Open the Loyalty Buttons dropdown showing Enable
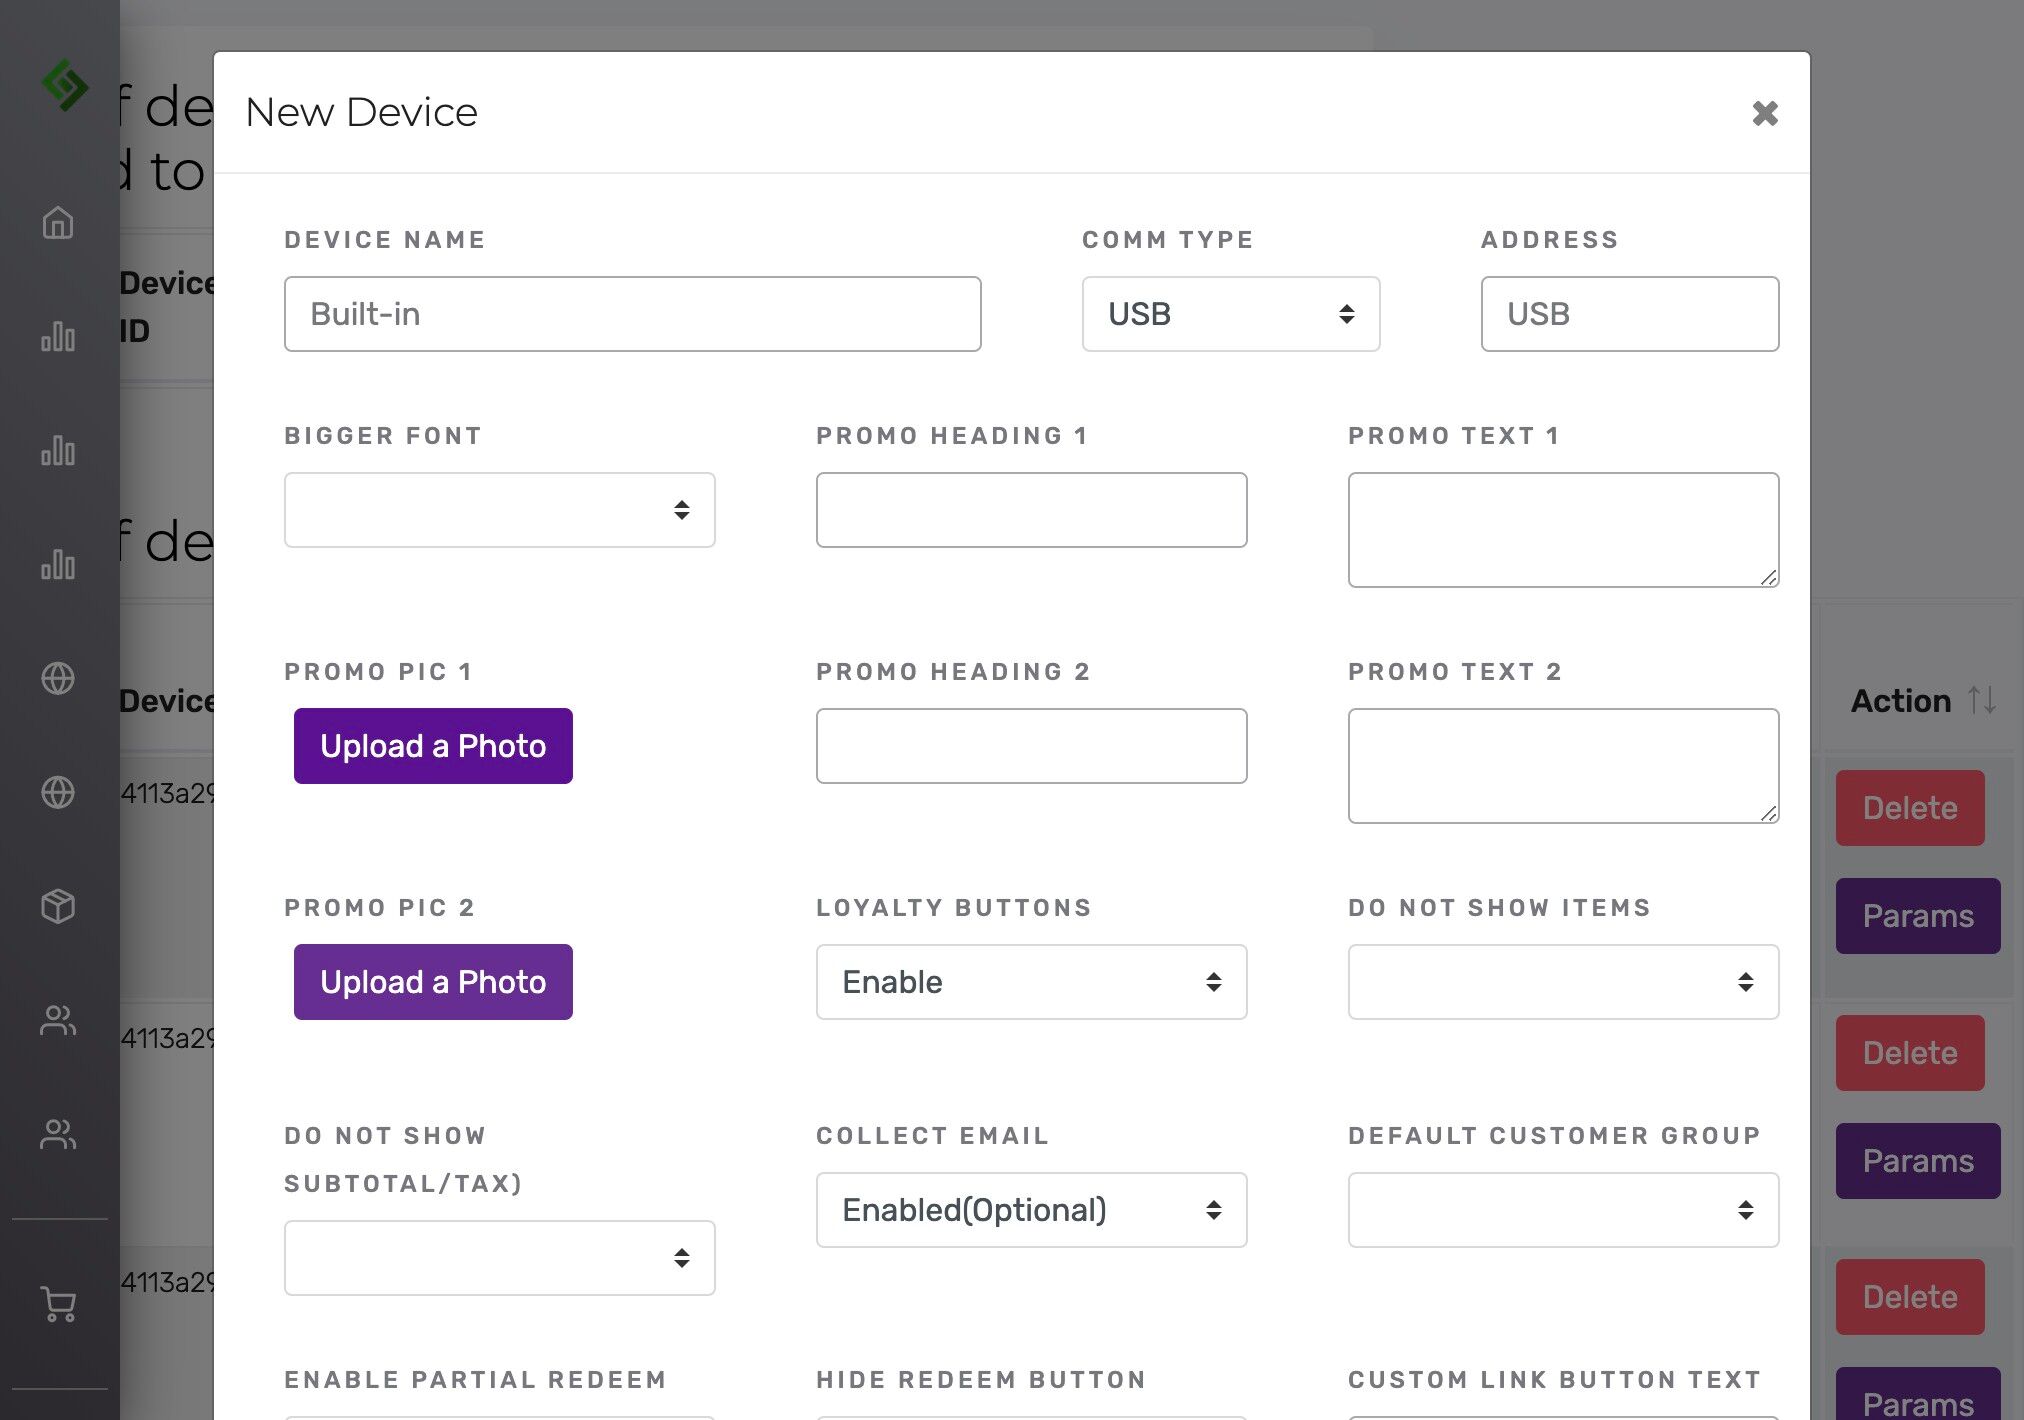2024x1420 pixels. coord(1032,982)
